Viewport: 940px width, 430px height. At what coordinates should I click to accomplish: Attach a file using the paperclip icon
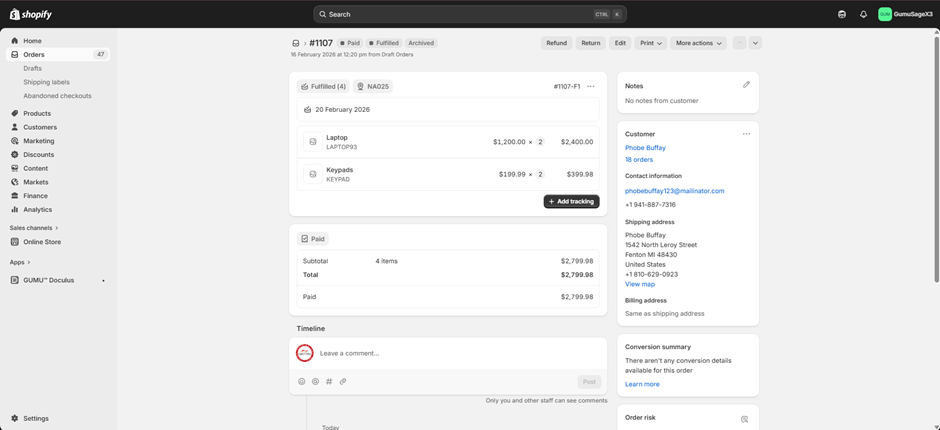pyautogui.click(x=343, y=381)
